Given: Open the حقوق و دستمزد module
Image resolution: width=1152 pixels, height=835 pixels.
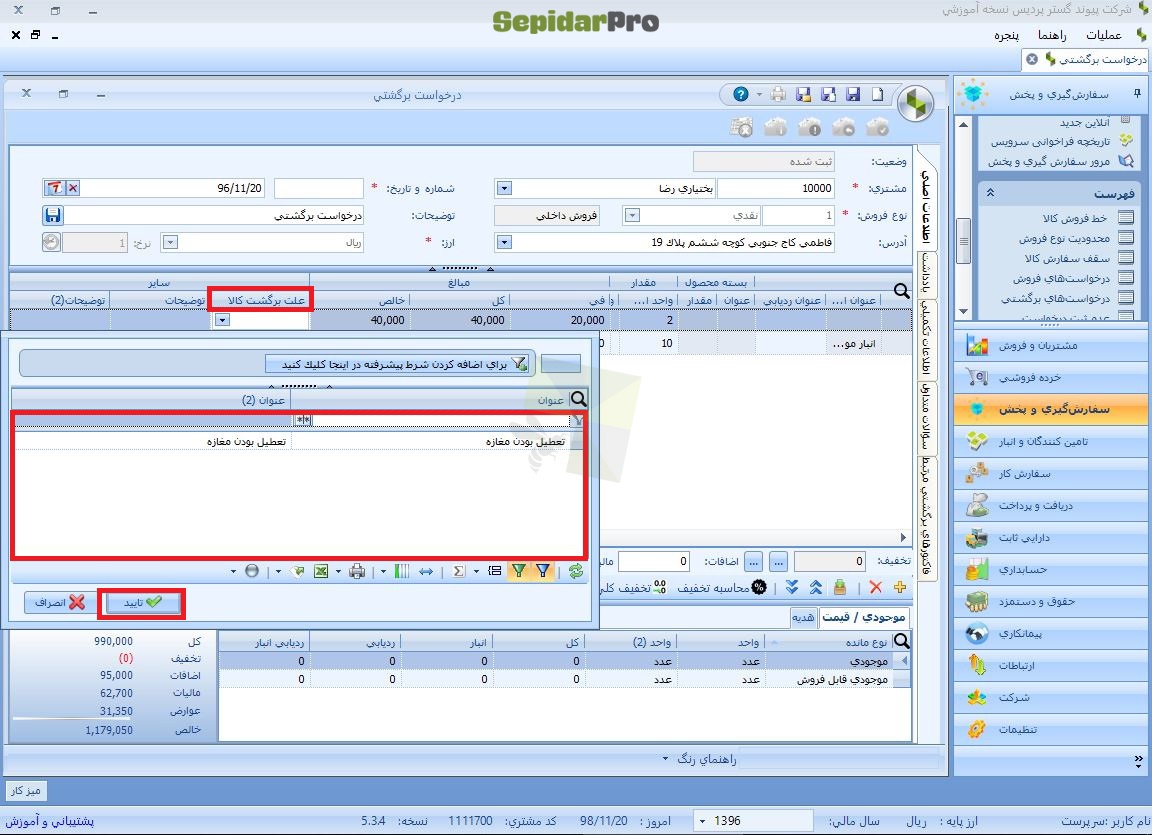Looking at the screenshot, I should coord(1052,601).
